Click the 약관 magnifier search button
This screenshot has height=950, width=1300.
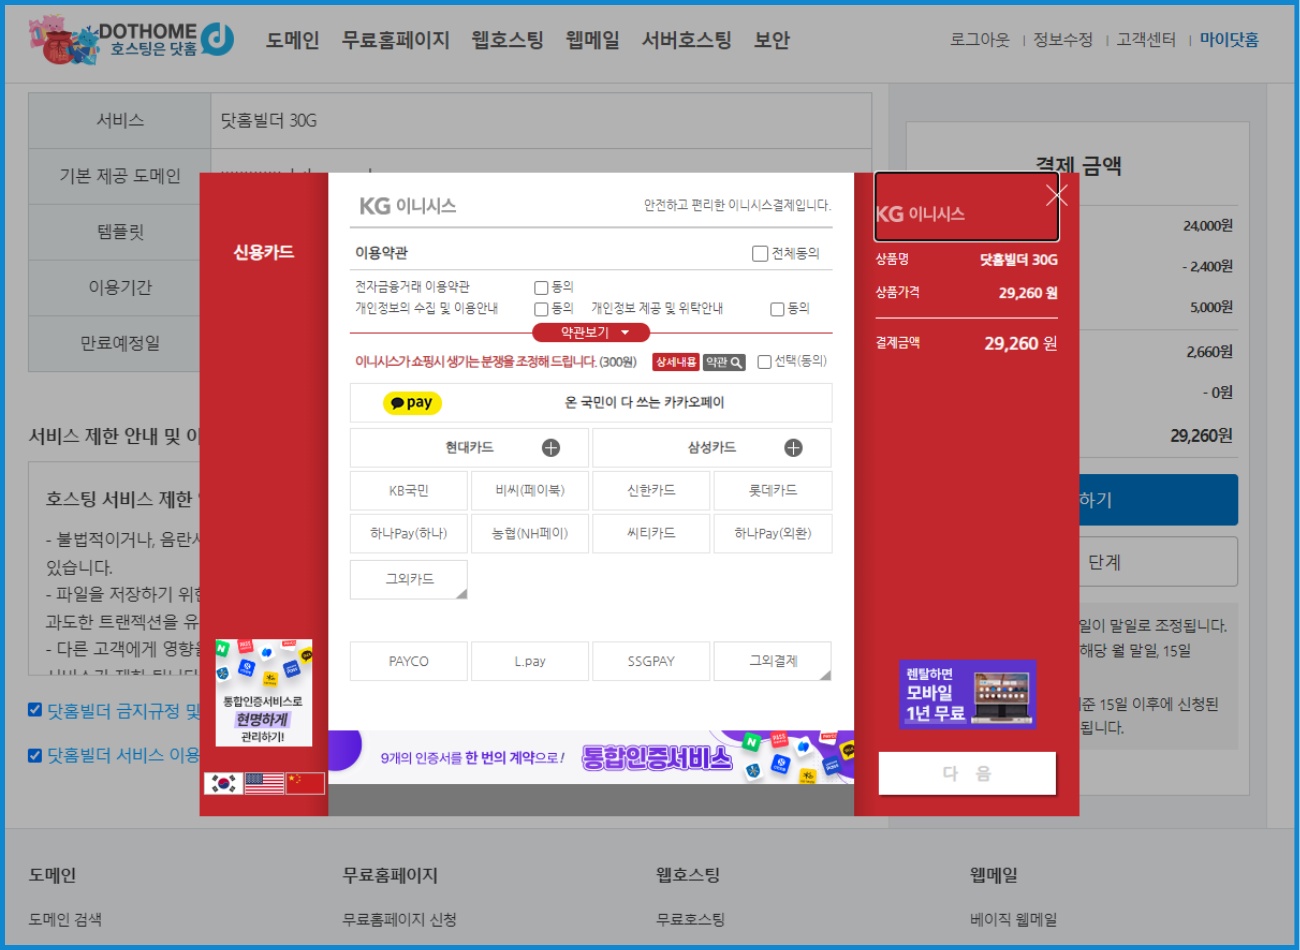pos(724,362)
